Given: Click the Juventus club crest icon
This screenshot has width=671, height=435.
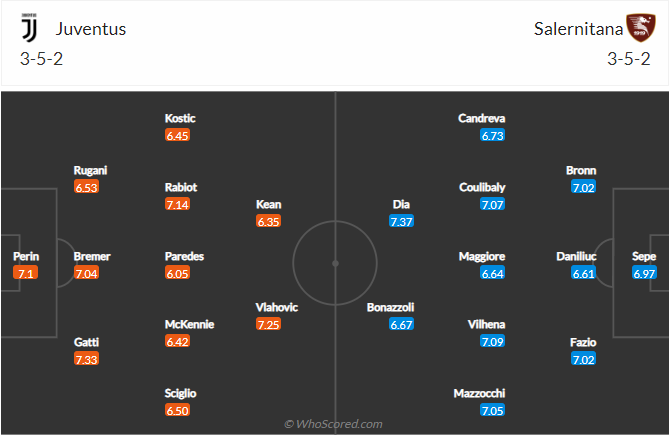Looking at the screenshot, I should coord(29,28).
